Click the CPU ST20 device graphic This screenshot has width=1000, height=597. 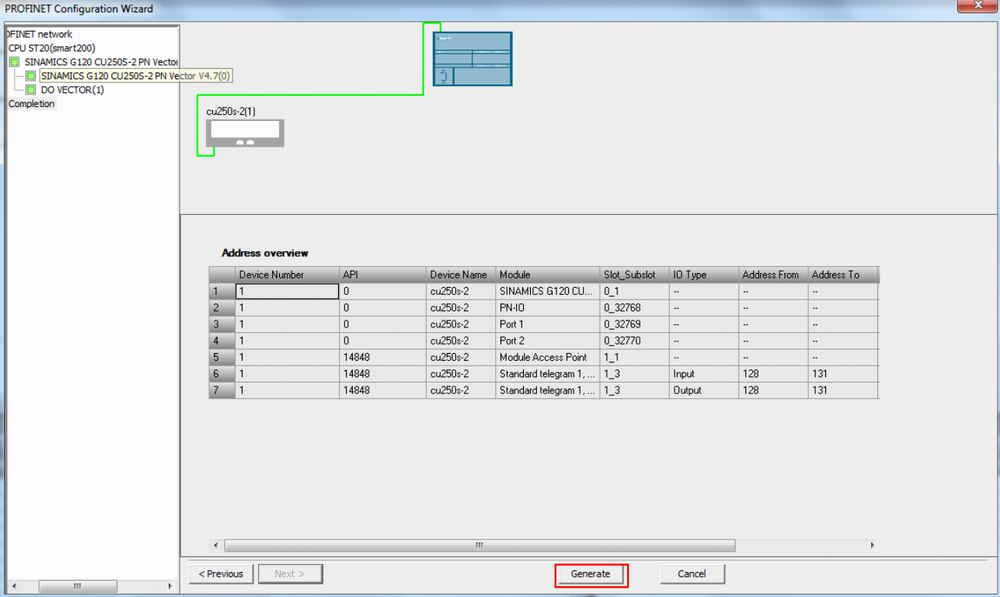pos(472,59)
